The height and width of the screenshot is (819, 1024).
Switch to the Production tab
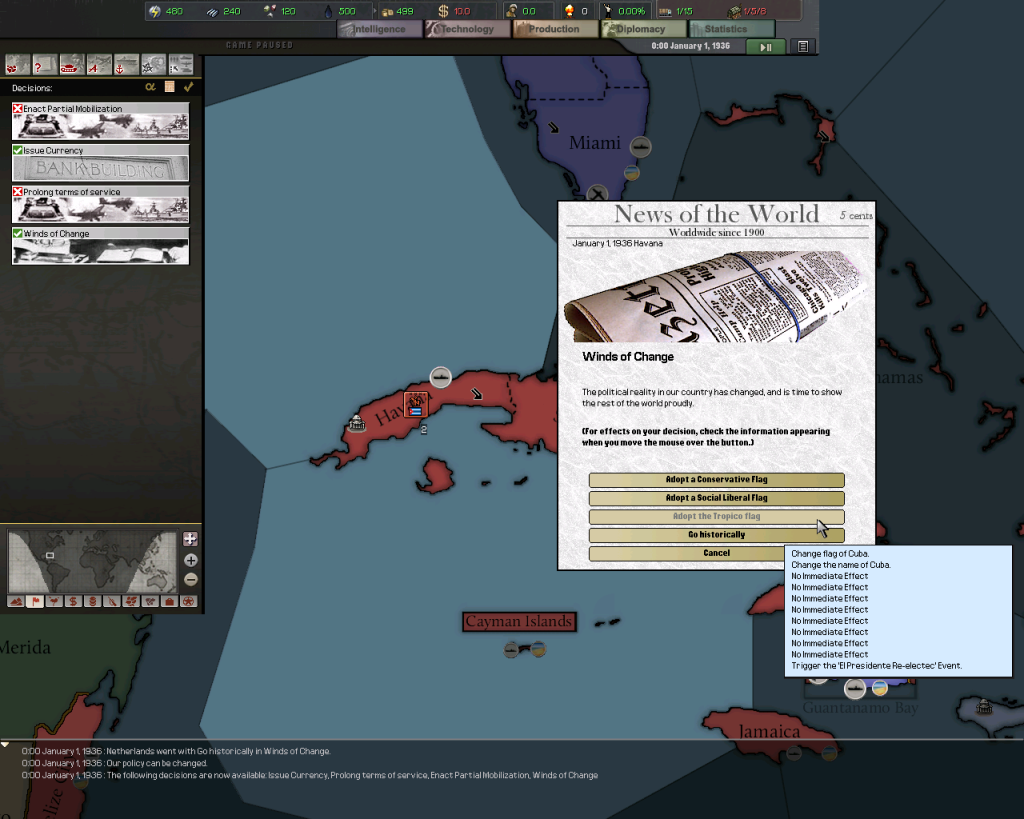[x=554, y=29]
